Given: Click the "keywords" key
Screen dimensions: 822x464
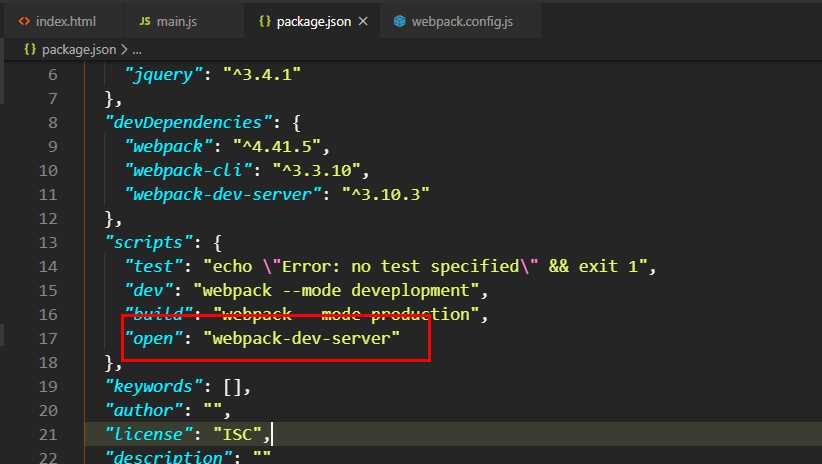Looking at the screenshot, I should click(x=154, y=387).
